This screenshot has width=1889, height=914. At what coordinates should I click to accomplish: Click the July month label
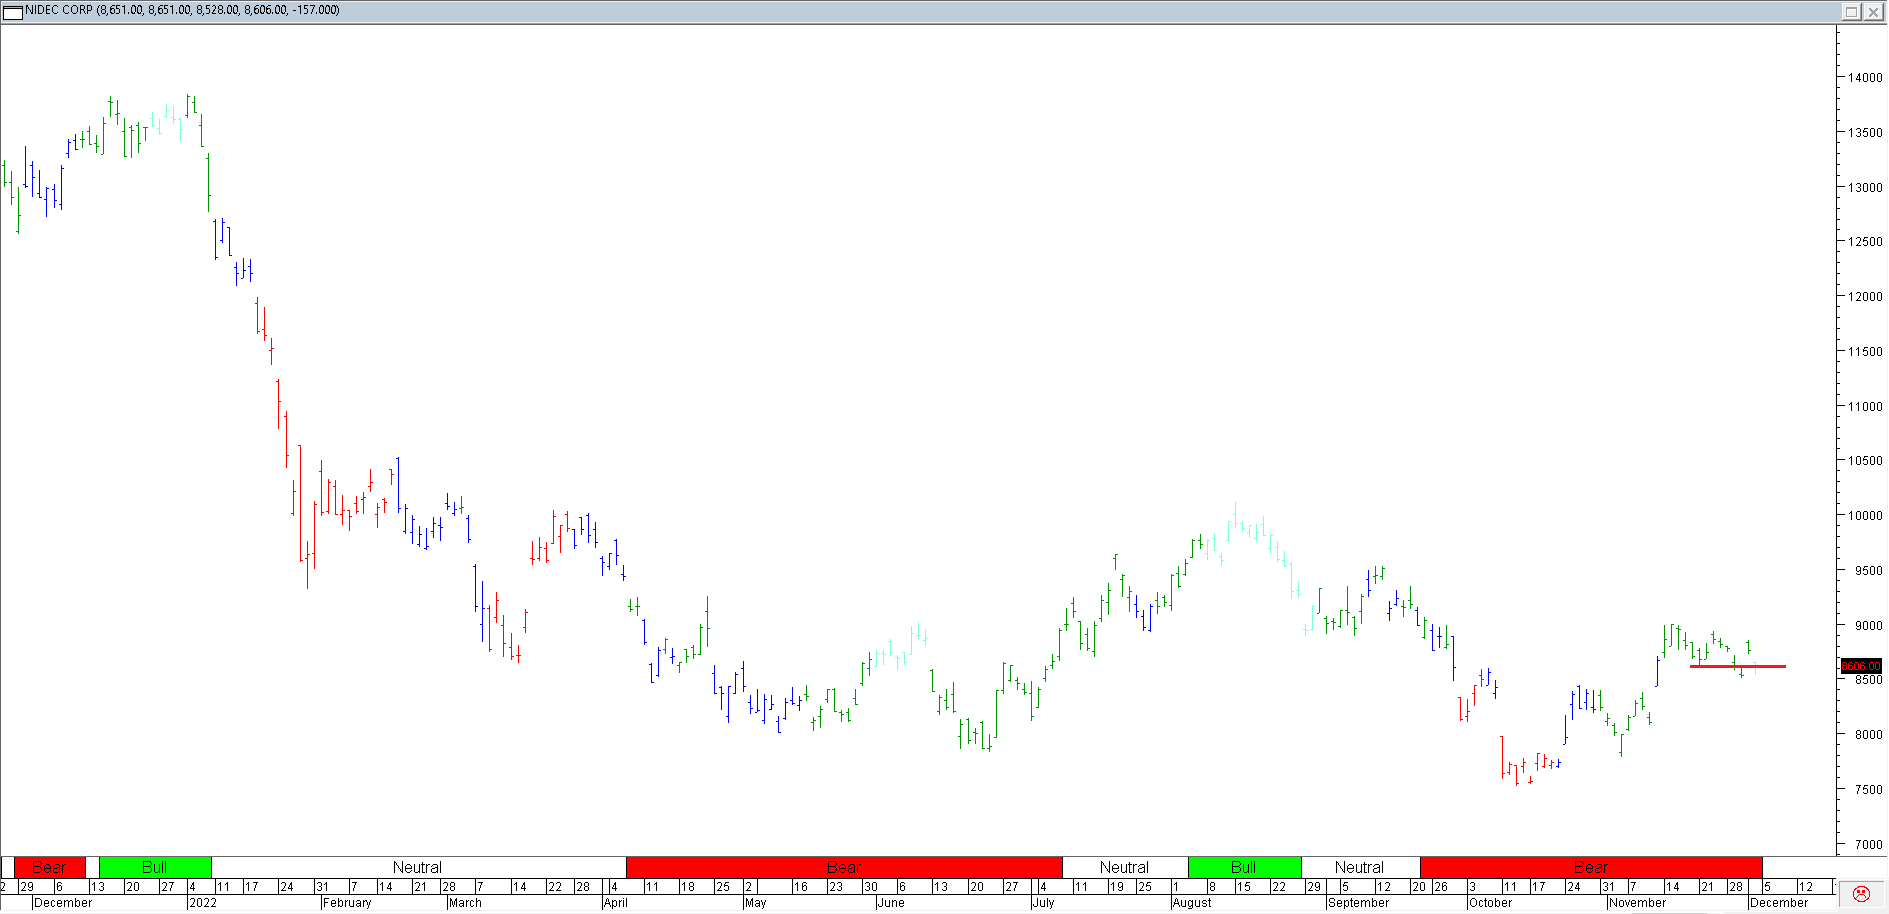click(1044, 903)
